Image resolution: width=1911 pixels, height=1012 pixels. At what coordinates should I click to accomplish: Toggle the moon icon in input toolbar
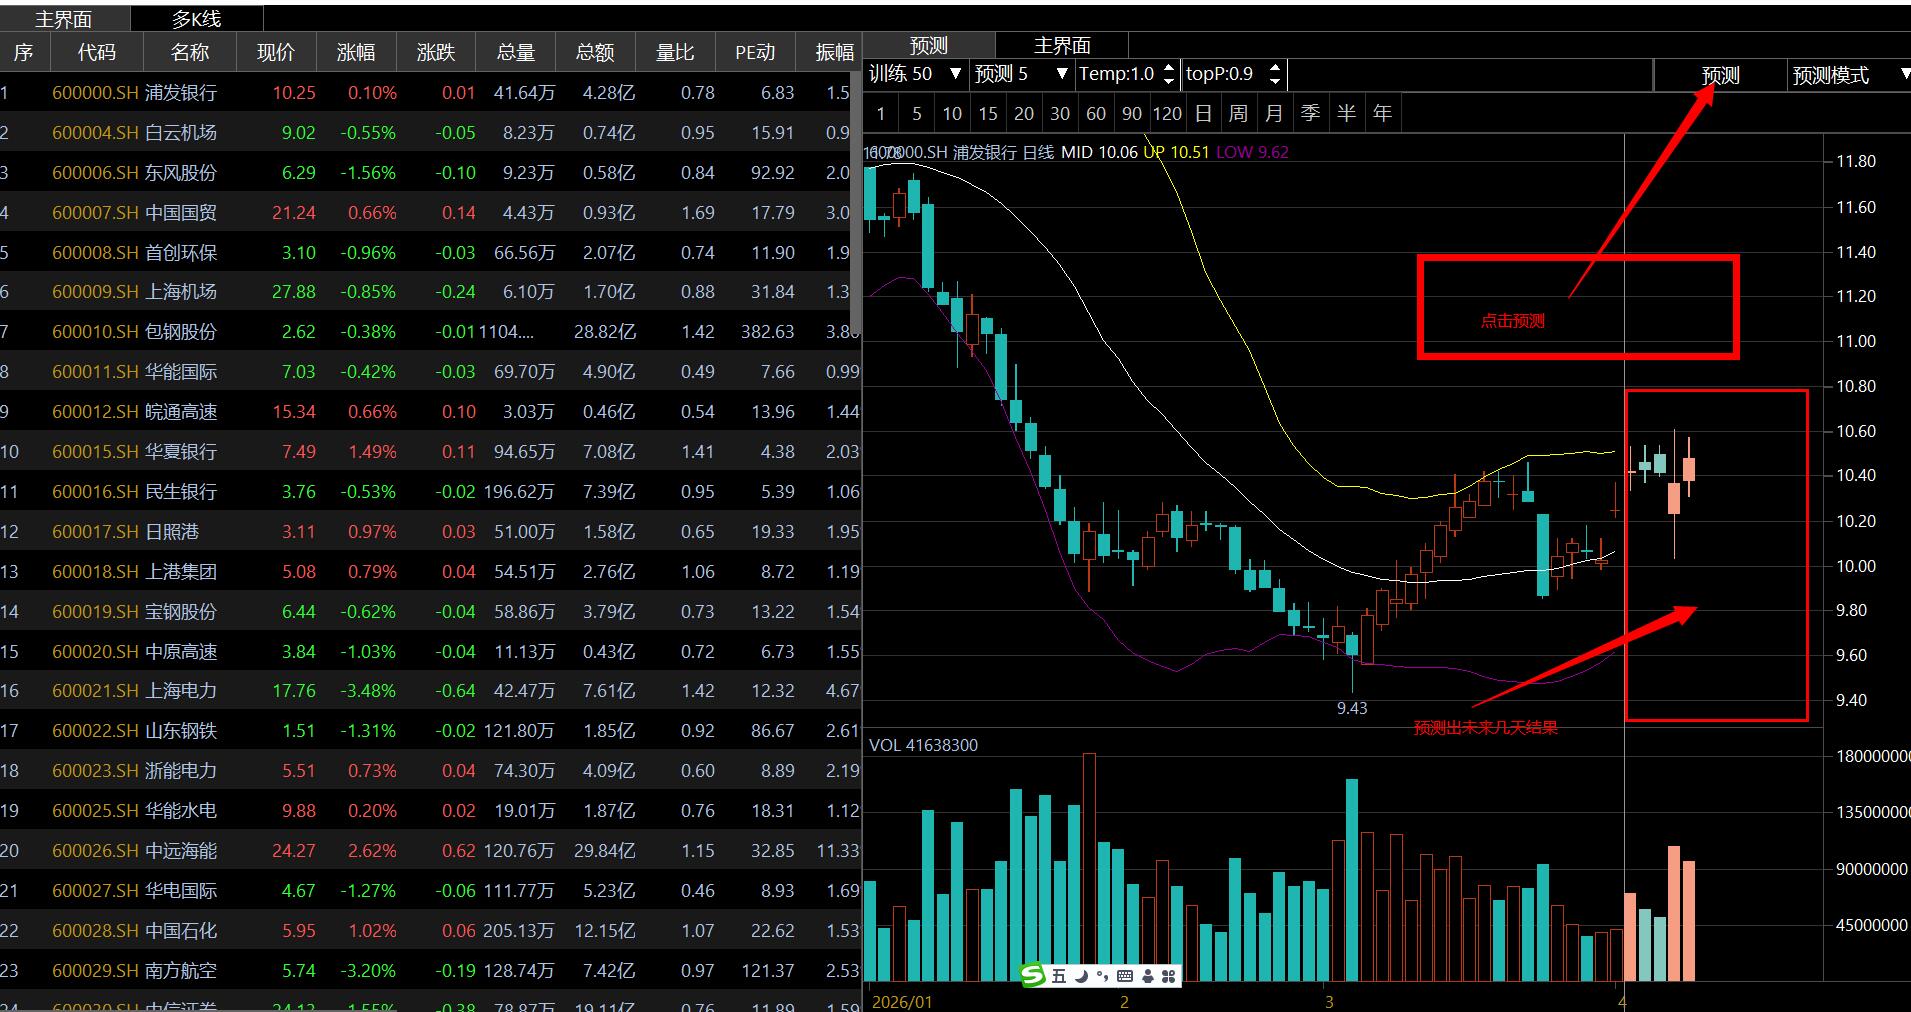tap(1081, 976)
